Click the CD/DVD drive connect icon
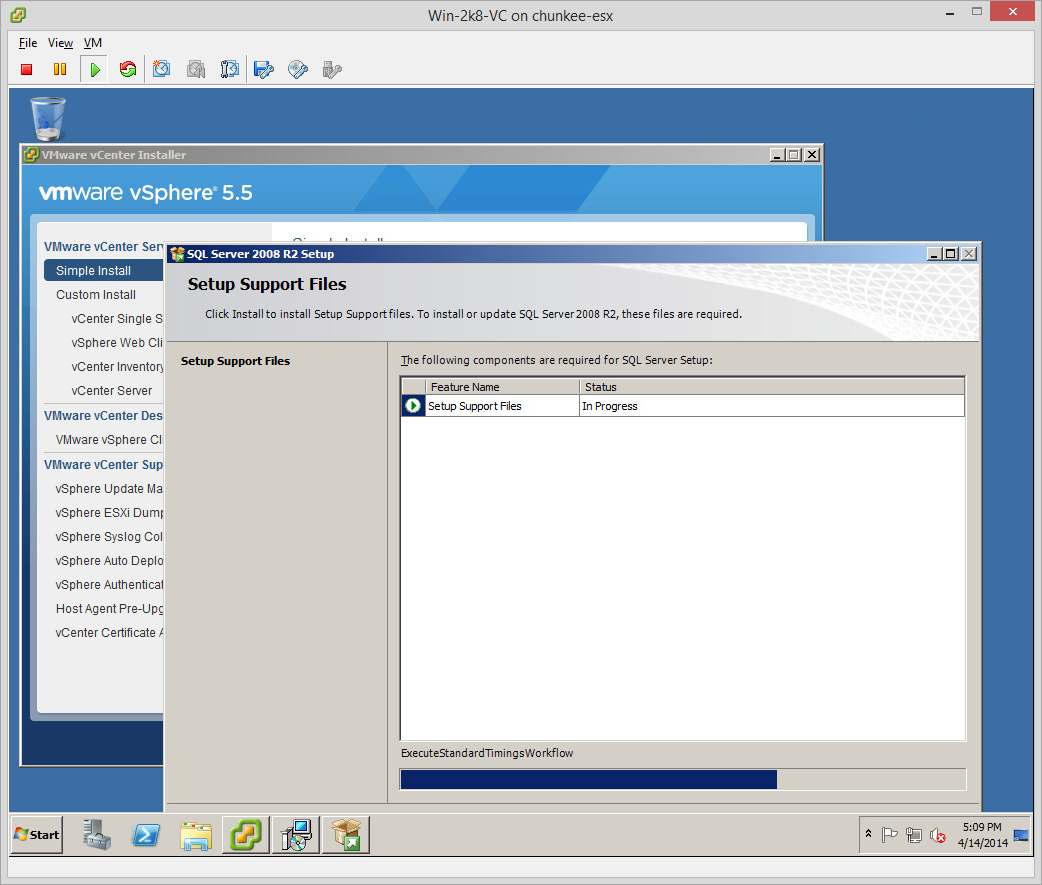 coord(298,69)
